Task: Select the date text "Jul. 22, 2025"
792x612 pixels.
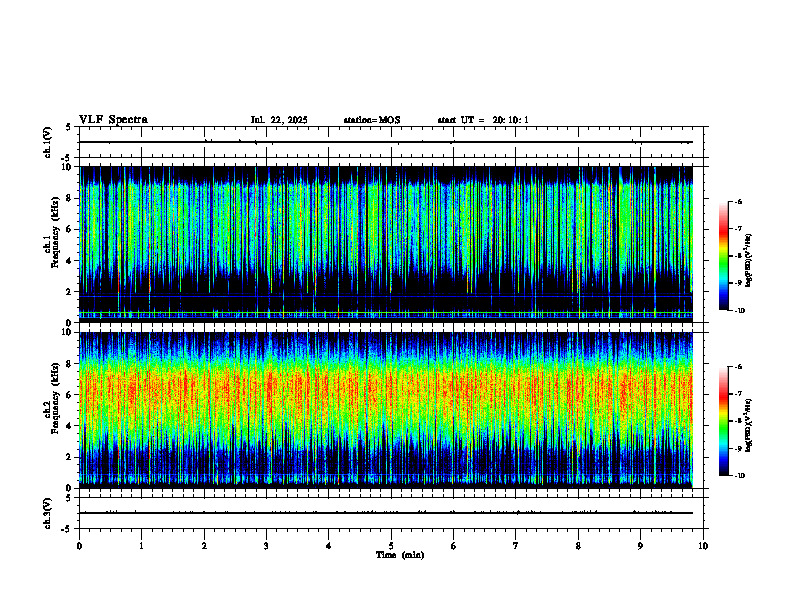Action: 279,120
